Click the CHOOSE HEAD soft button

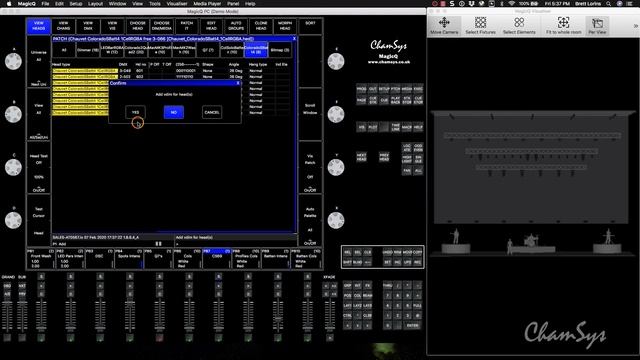pyautogui.click(x=138, y=26)
